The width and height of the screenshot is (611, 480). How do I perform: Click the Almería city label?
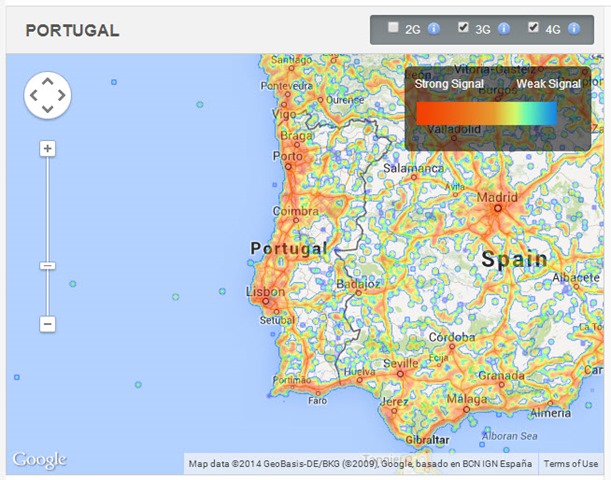tap(551, 413)
